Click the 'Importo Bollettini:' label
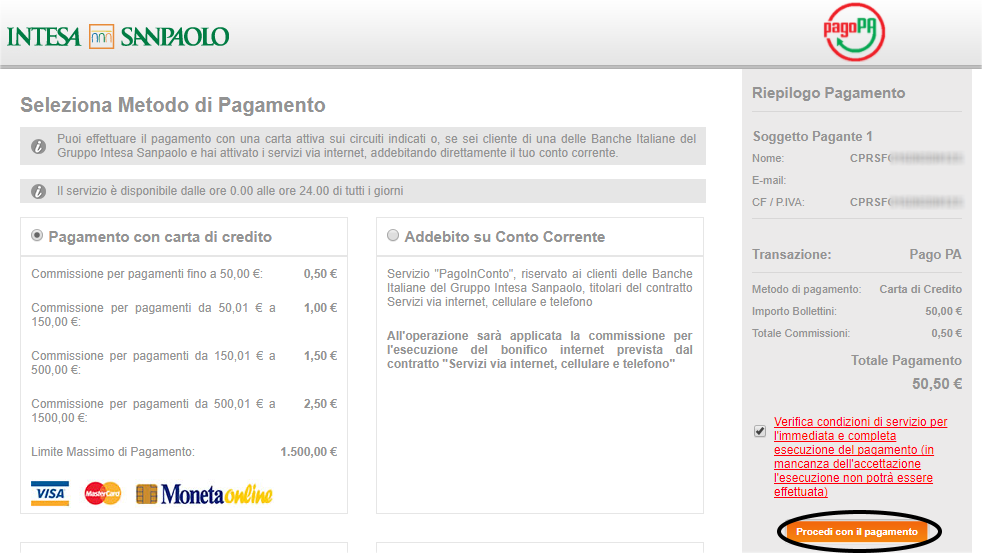This screenshot has width=982, height=553. pos(794,311)
